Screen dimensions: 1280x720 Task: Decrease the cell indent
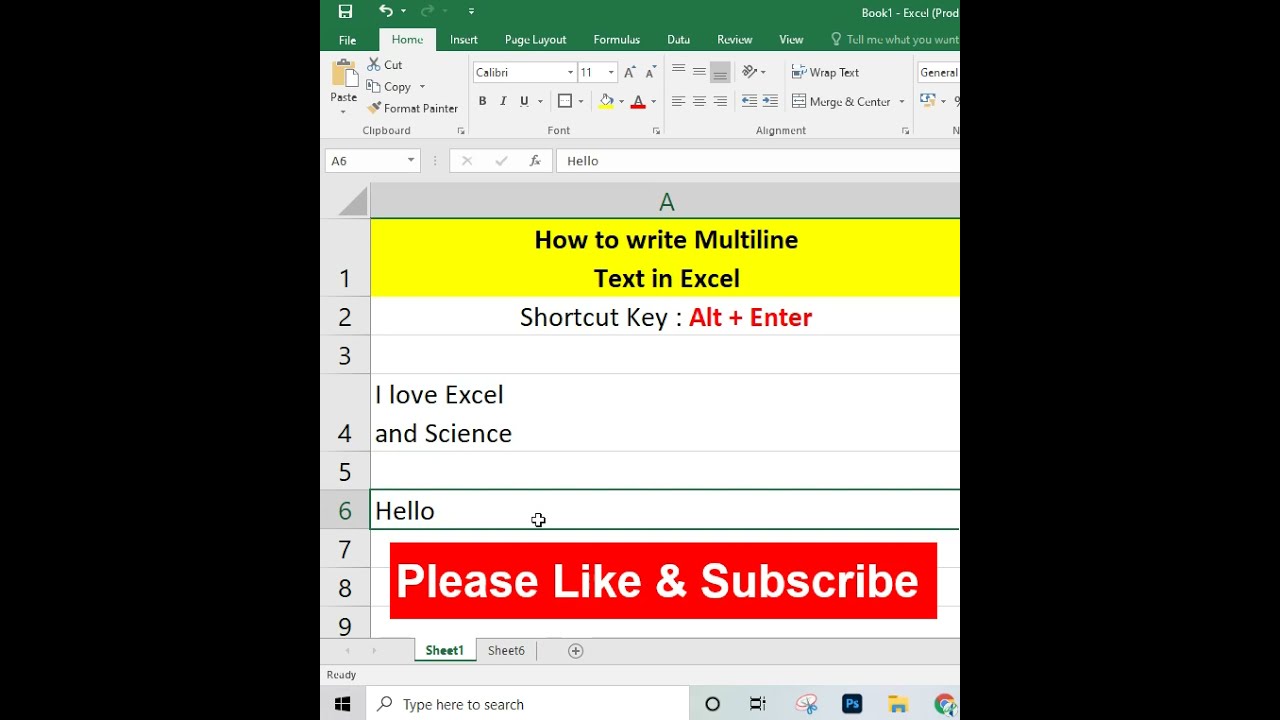tap(749, 101)
